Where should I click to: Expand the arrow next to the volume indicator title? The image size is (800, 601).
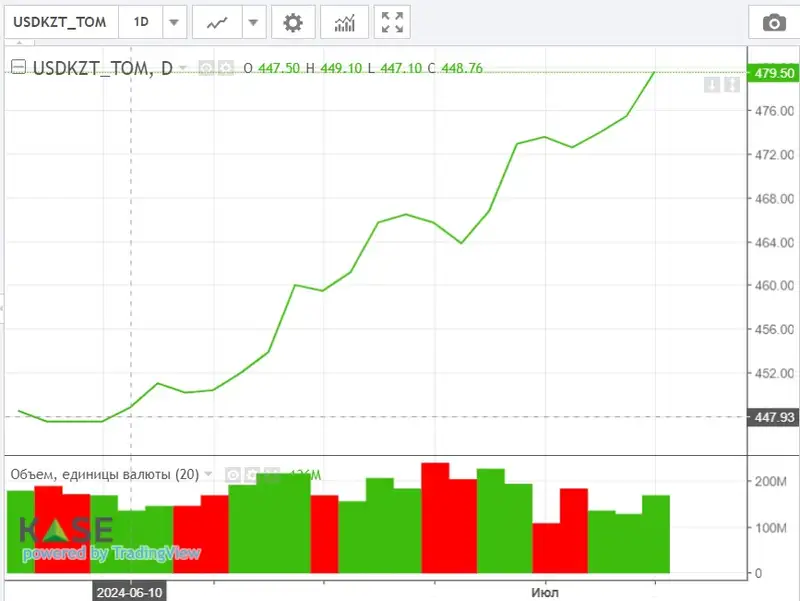[209, 474]
